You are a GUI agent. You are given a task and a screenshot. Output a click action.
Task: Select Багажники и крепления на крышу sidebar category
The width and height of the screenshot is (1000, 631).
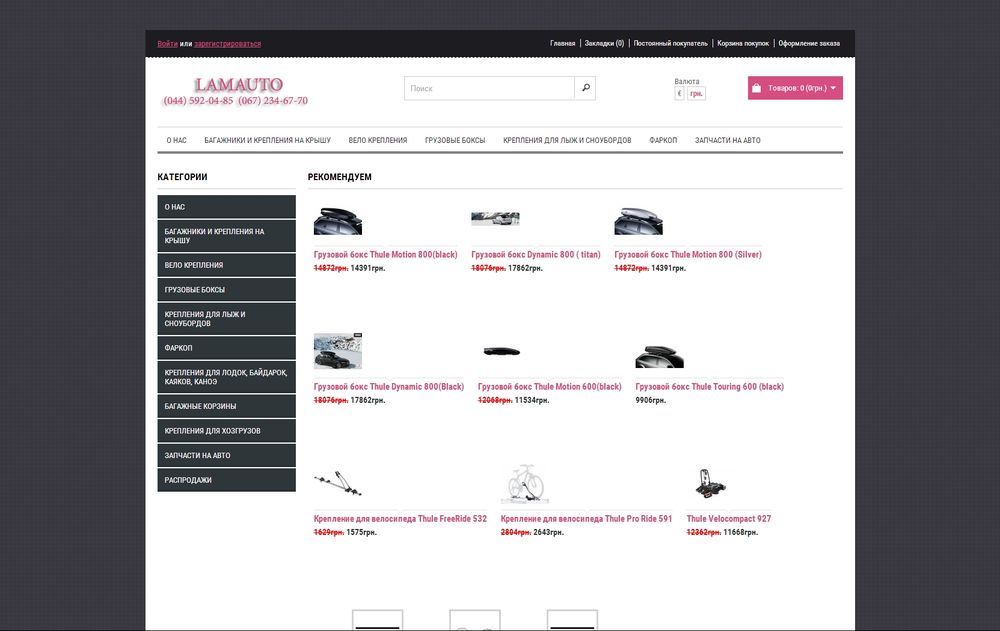pos(226,236)
